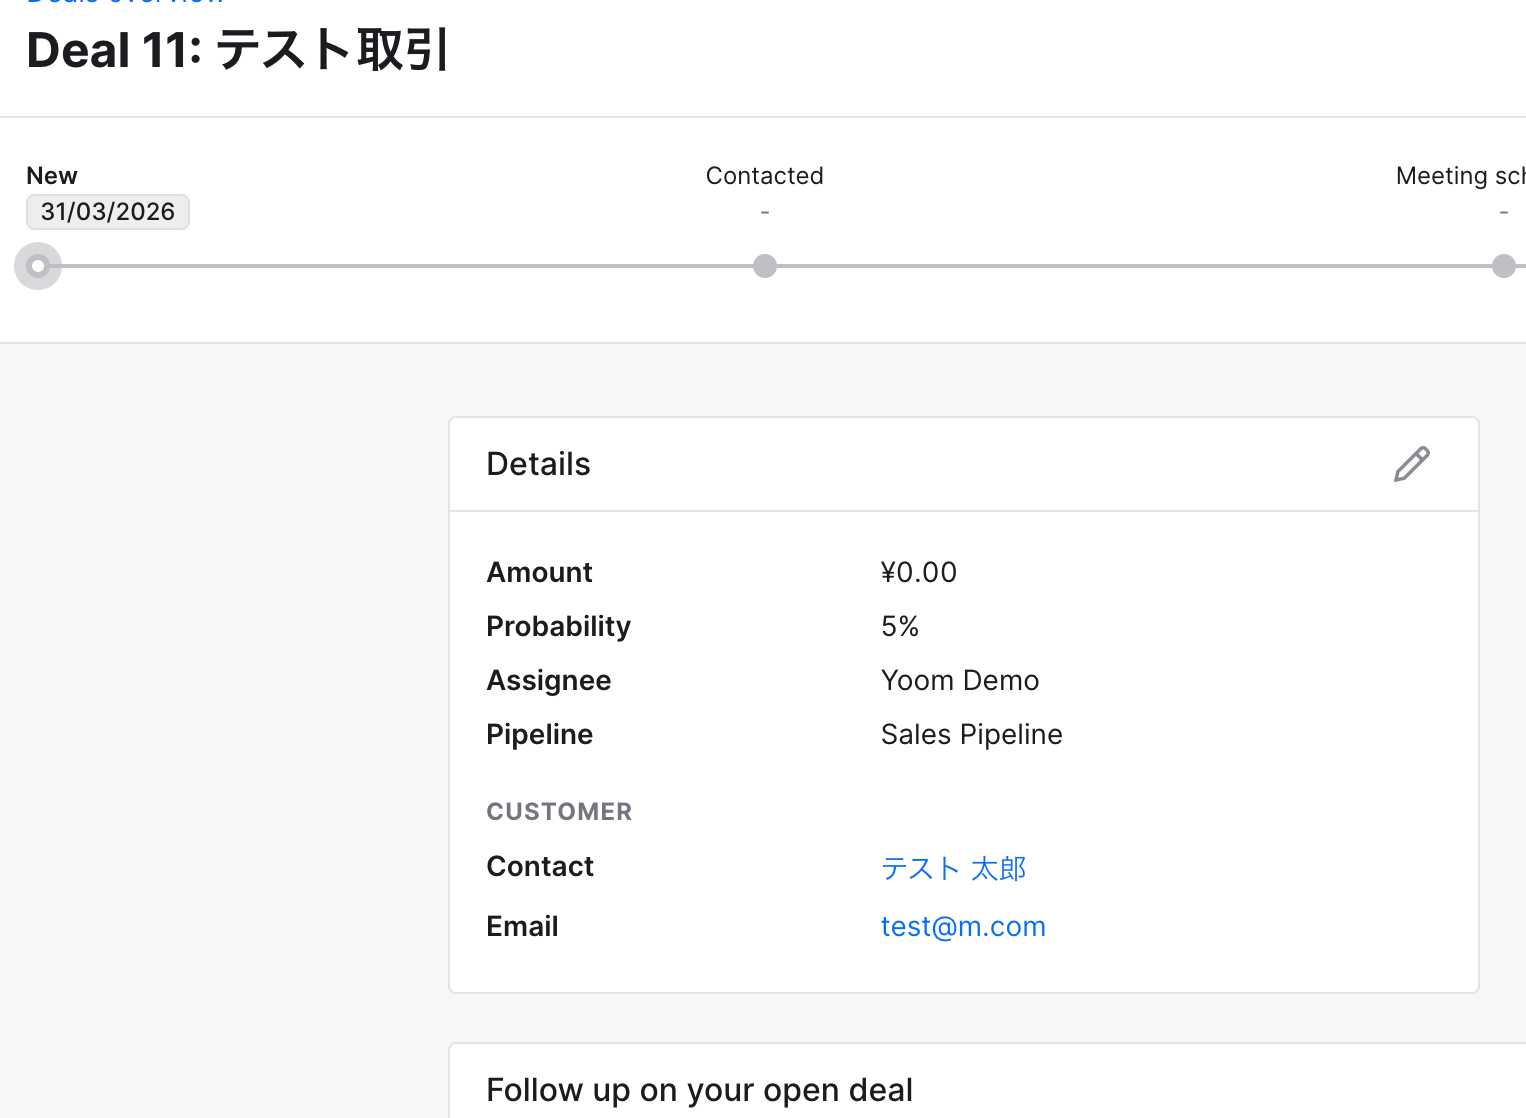This screenshot has height=1118, width=1526.
Task: Click the New stage label
Action: 52,176
